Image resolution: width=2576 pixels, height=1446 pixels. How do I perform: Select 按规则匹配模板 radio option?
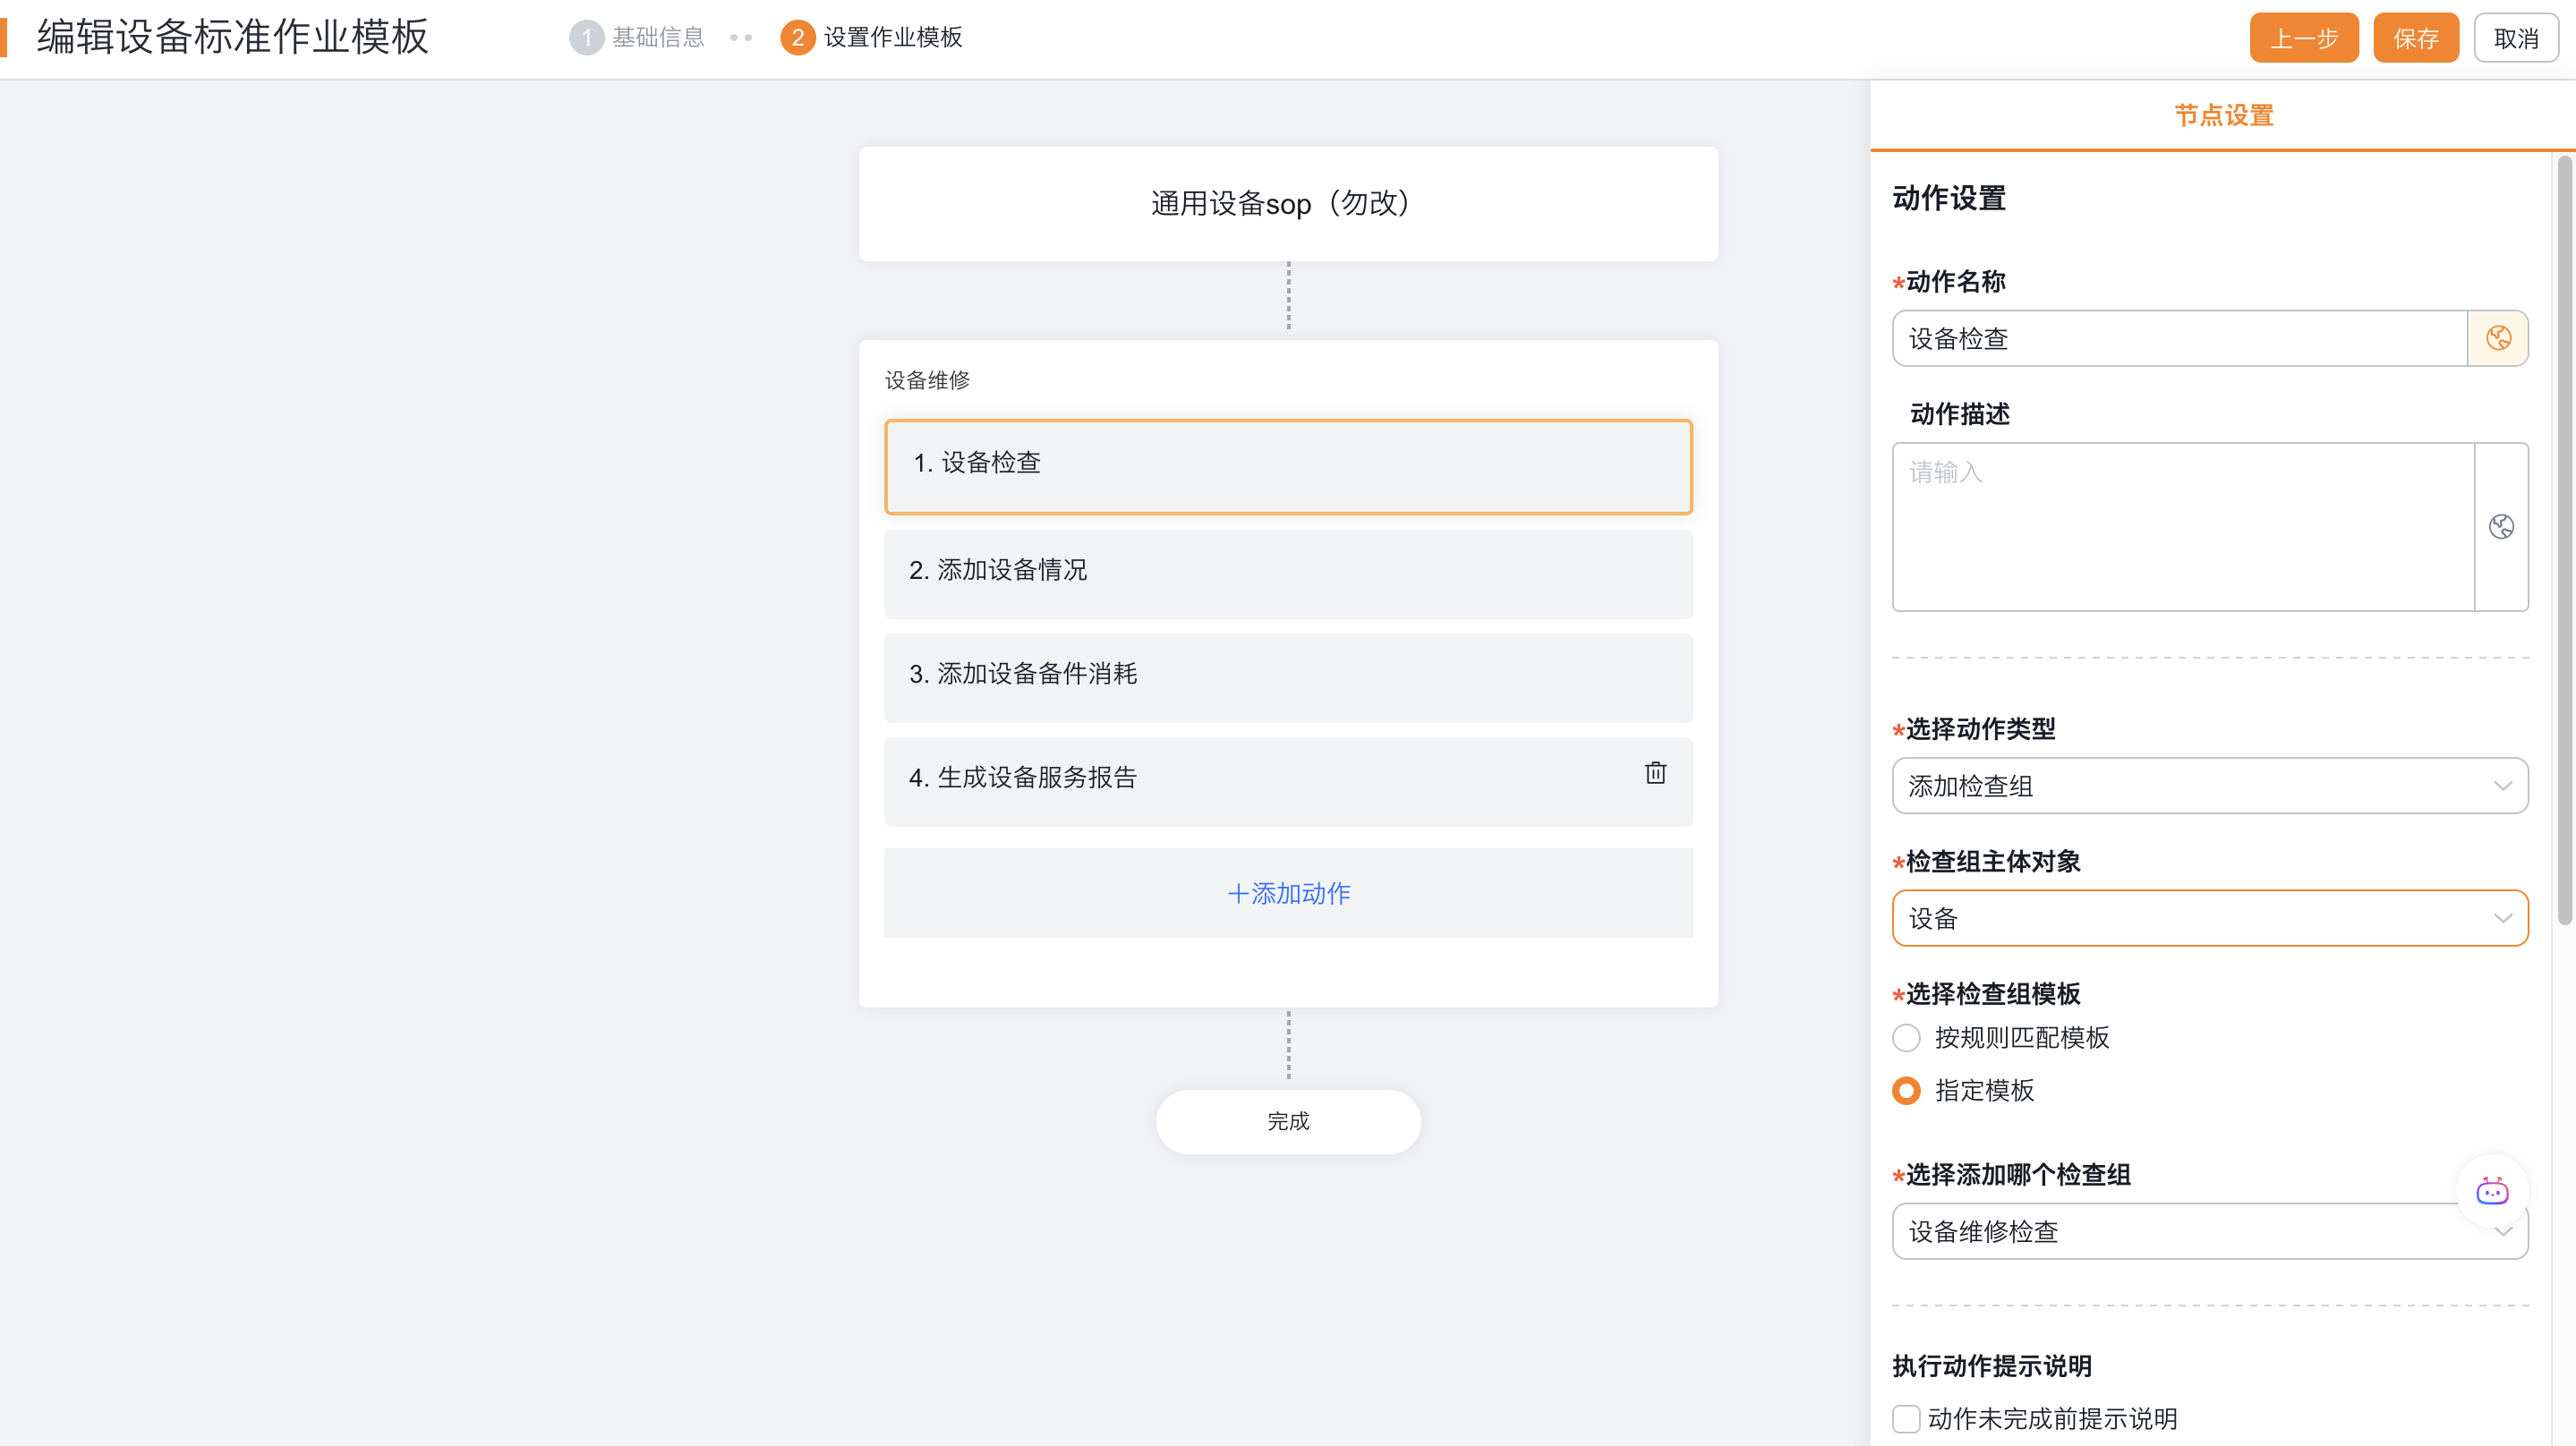[1906, 1038]
